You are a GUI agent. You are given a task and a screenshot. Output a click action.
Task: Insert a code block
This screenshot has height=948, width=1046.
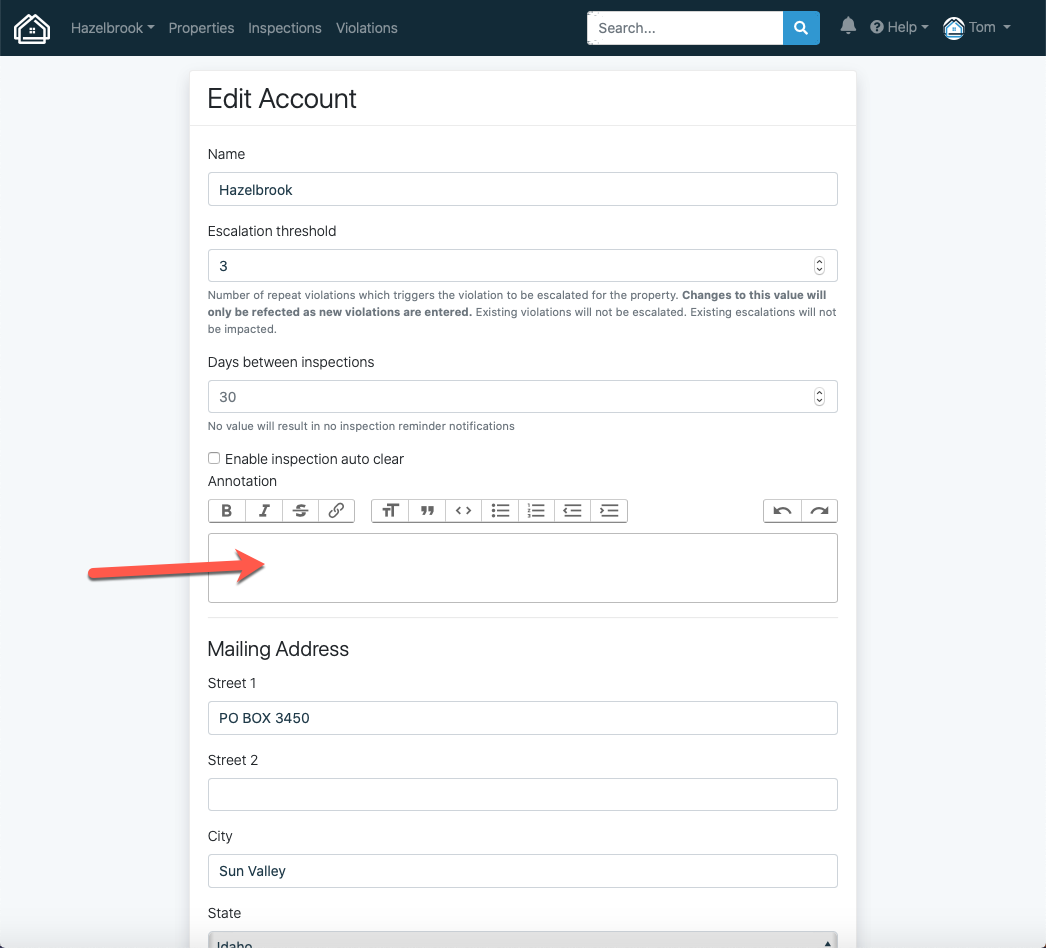(x=464, y=511)
